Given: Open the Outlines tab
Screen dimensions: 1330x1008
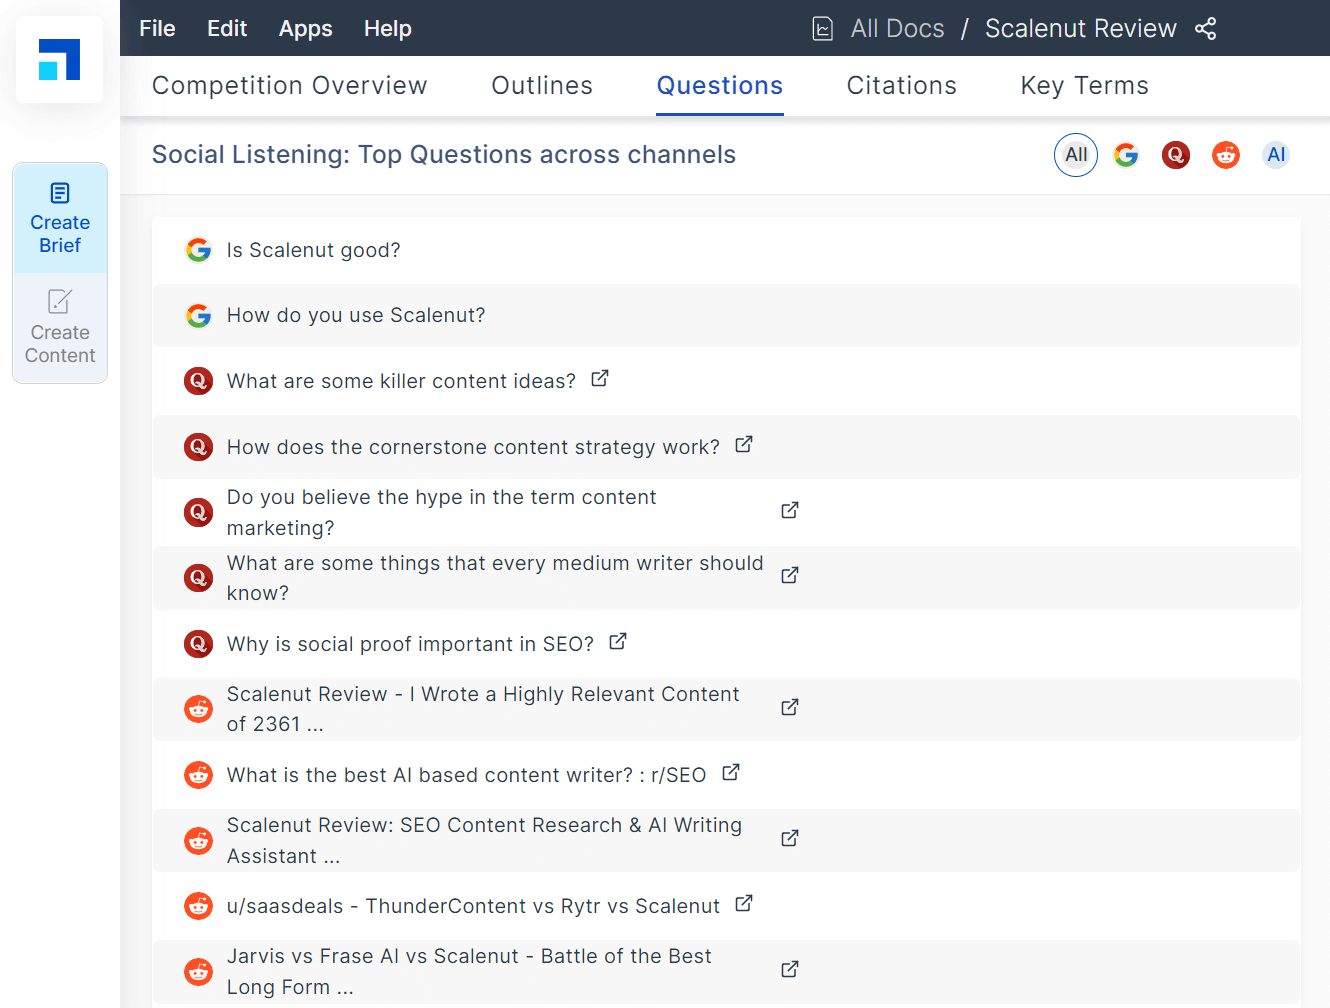Looking at the screenshot, I should click(x=542, y=85).
